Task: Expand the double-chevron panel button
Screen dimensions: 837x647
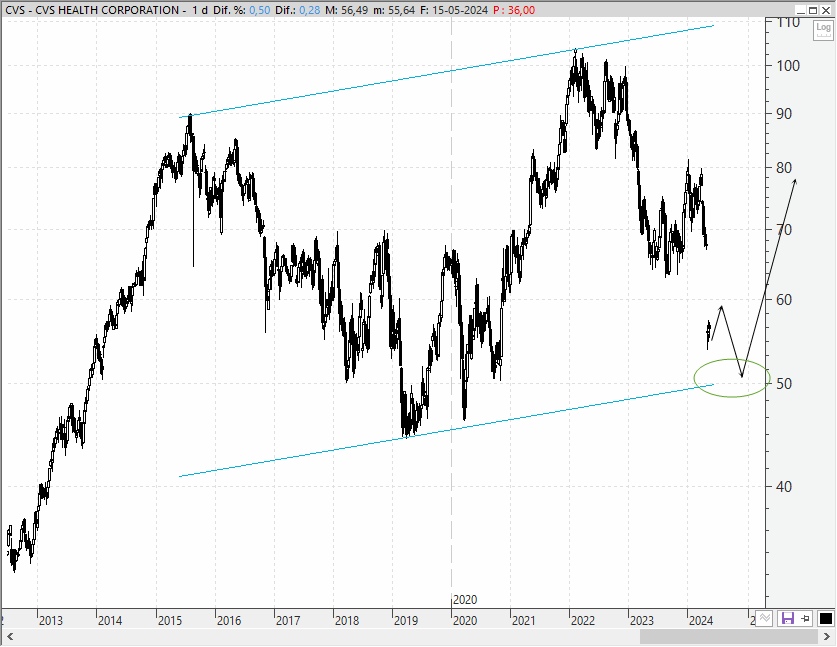Action: click(x=765, y=618)
